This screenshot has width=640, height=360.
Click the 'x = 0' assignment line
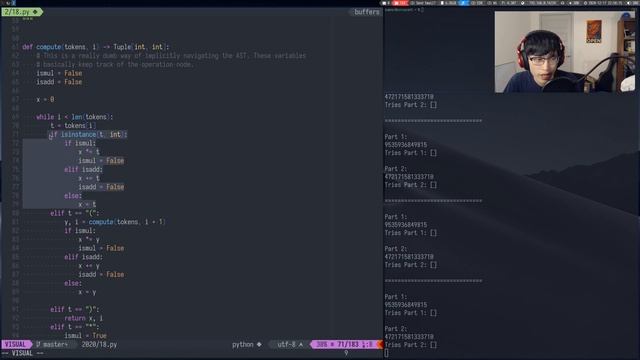(45, 99)
